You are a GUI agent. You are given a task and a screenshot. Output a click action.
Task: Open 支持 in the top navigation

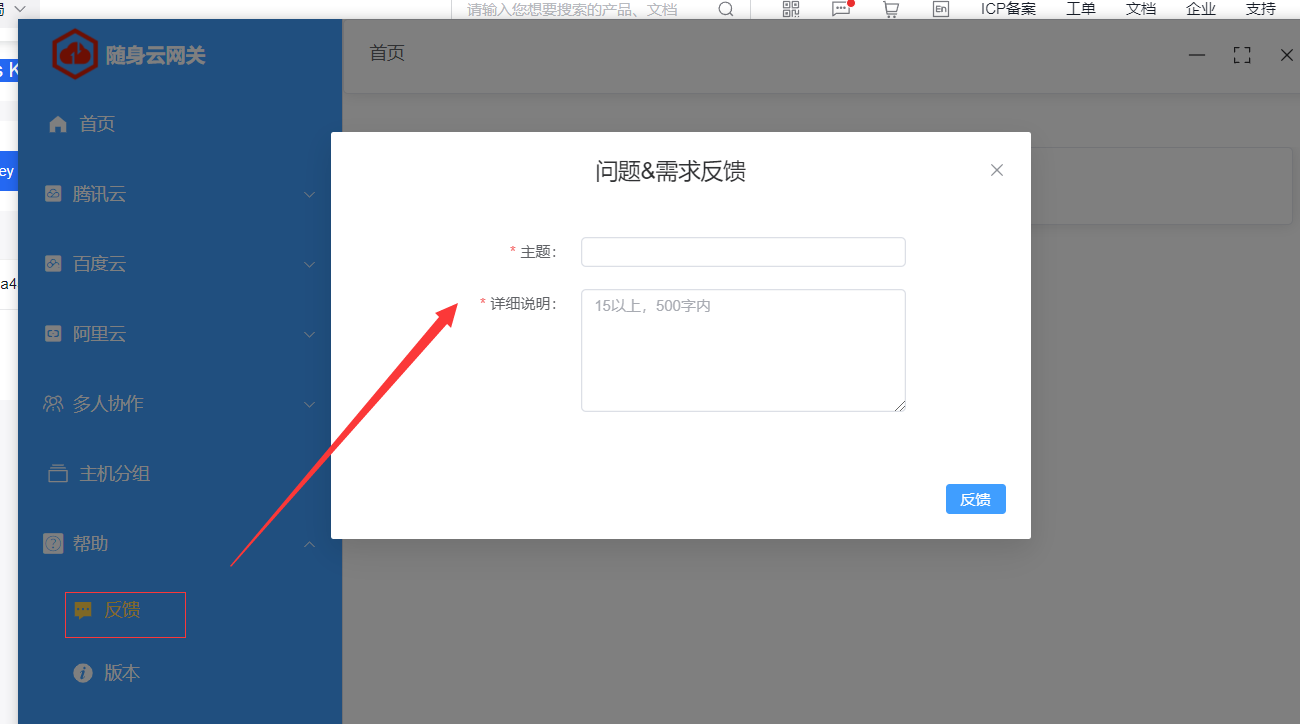[1261, 9]
